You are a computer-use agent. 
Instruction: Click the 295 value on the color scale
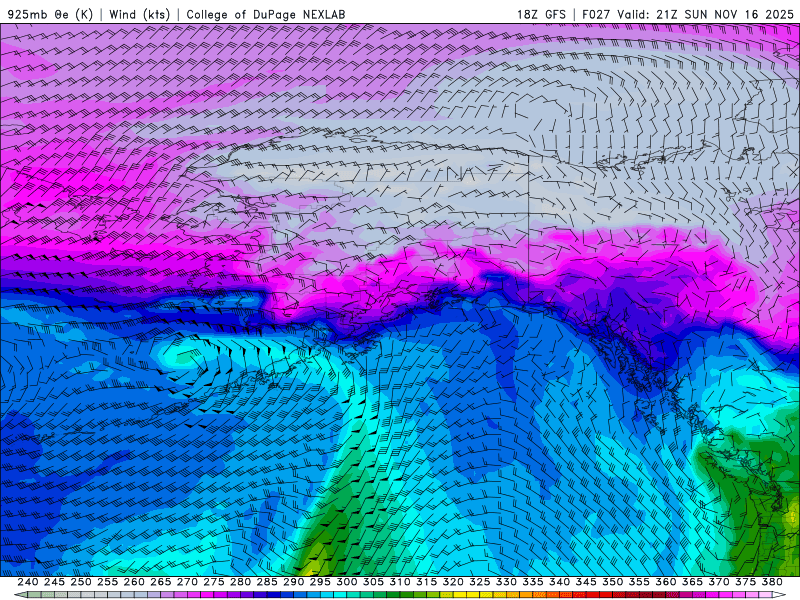[320, 582]
